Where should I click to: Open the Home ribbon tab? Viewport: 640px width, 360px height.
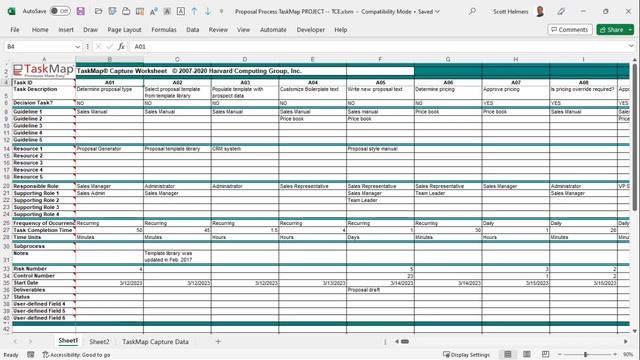click(x=40, y=30)
